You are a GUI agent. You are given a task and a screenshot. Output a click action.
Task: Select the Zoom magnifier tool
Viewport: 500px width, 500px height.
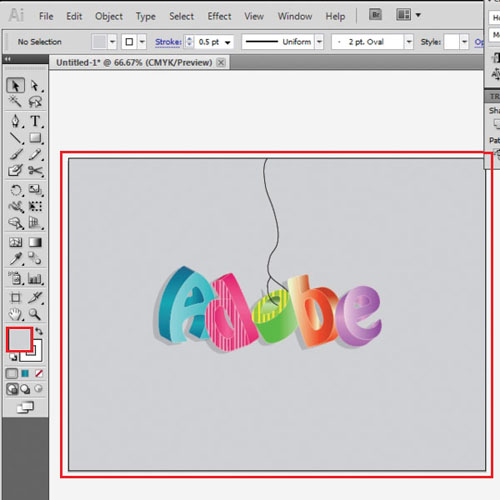point(35,314)
